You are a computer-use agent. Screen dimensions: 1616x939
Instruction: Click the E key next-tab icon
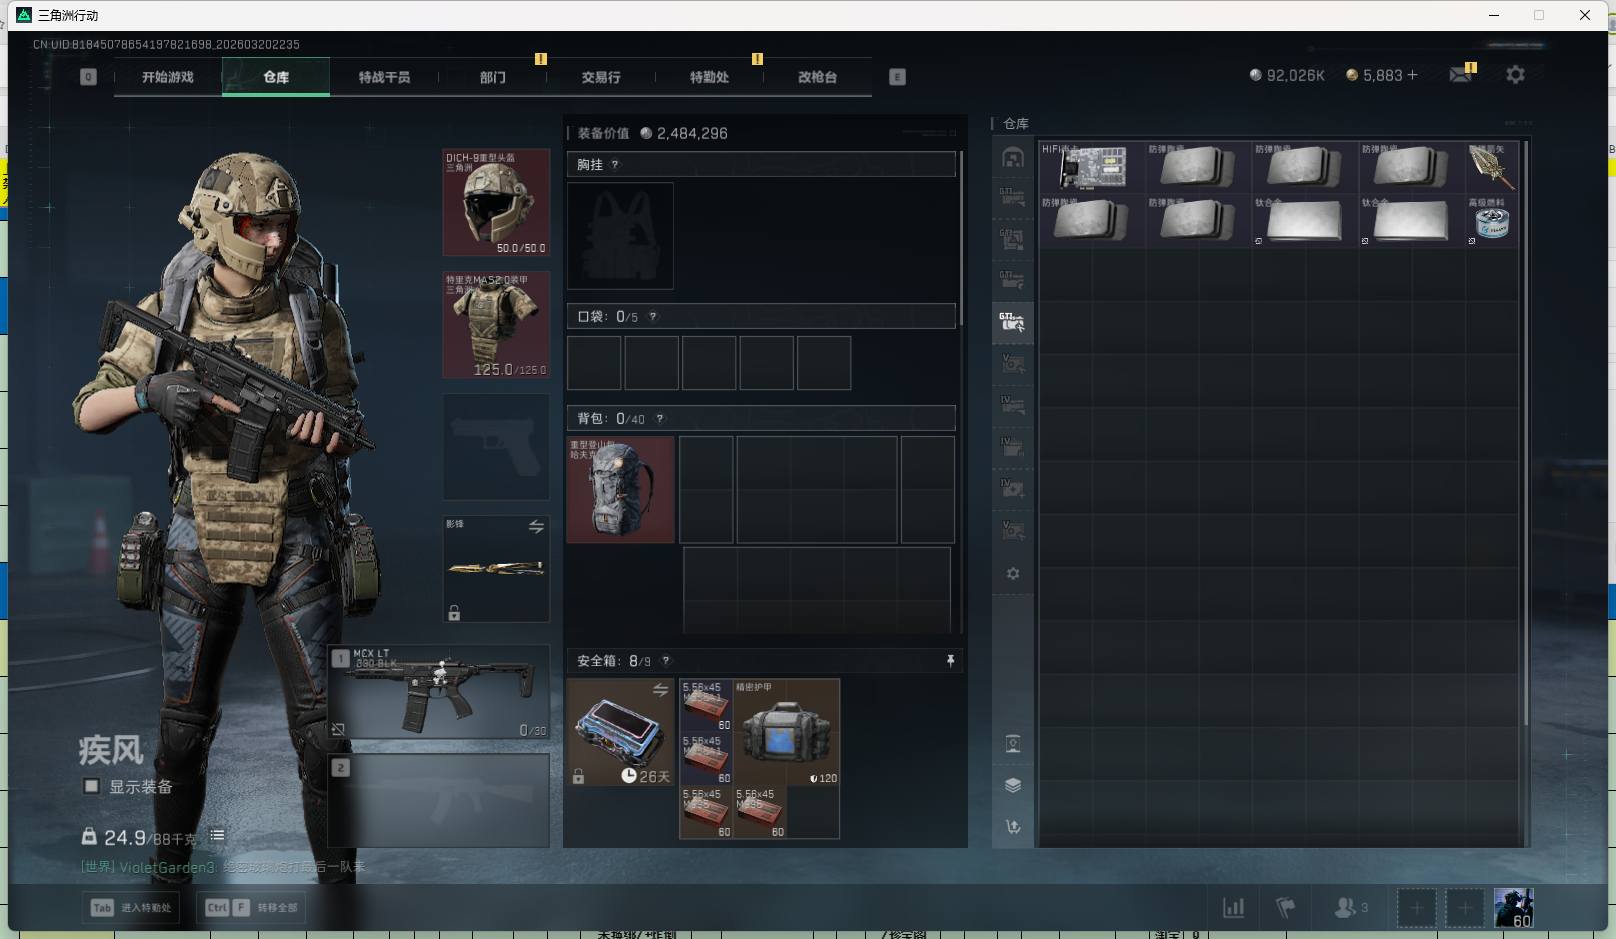pyautogui.click(x=897, y=77)
